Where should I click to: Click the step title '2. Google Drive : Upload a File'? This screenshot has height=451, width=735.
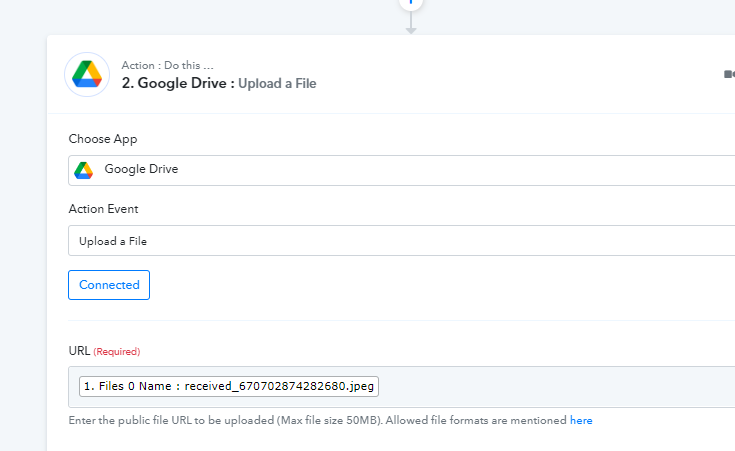tap(219, 83)
